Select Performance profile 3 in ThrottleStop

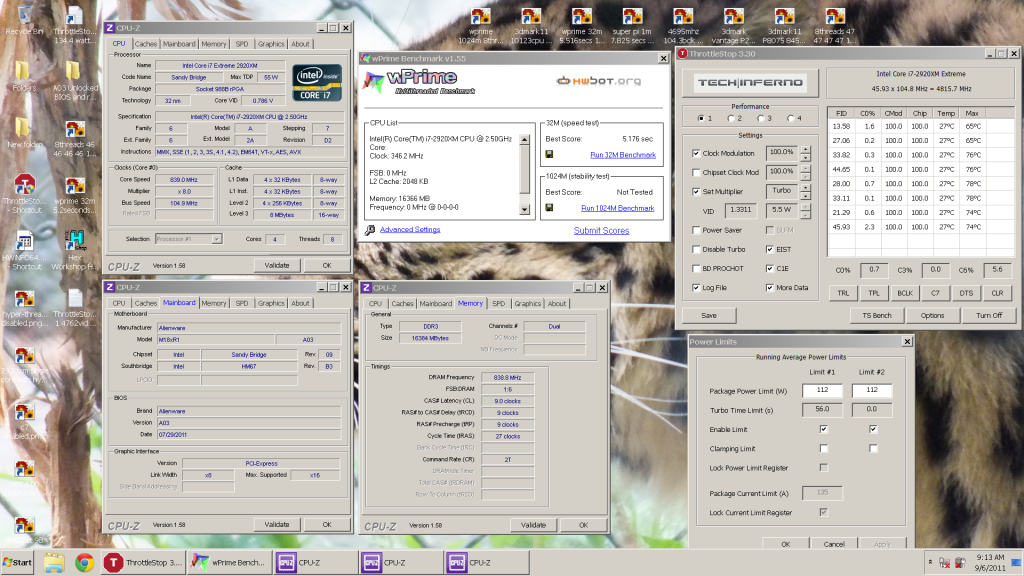click(761, 118)
